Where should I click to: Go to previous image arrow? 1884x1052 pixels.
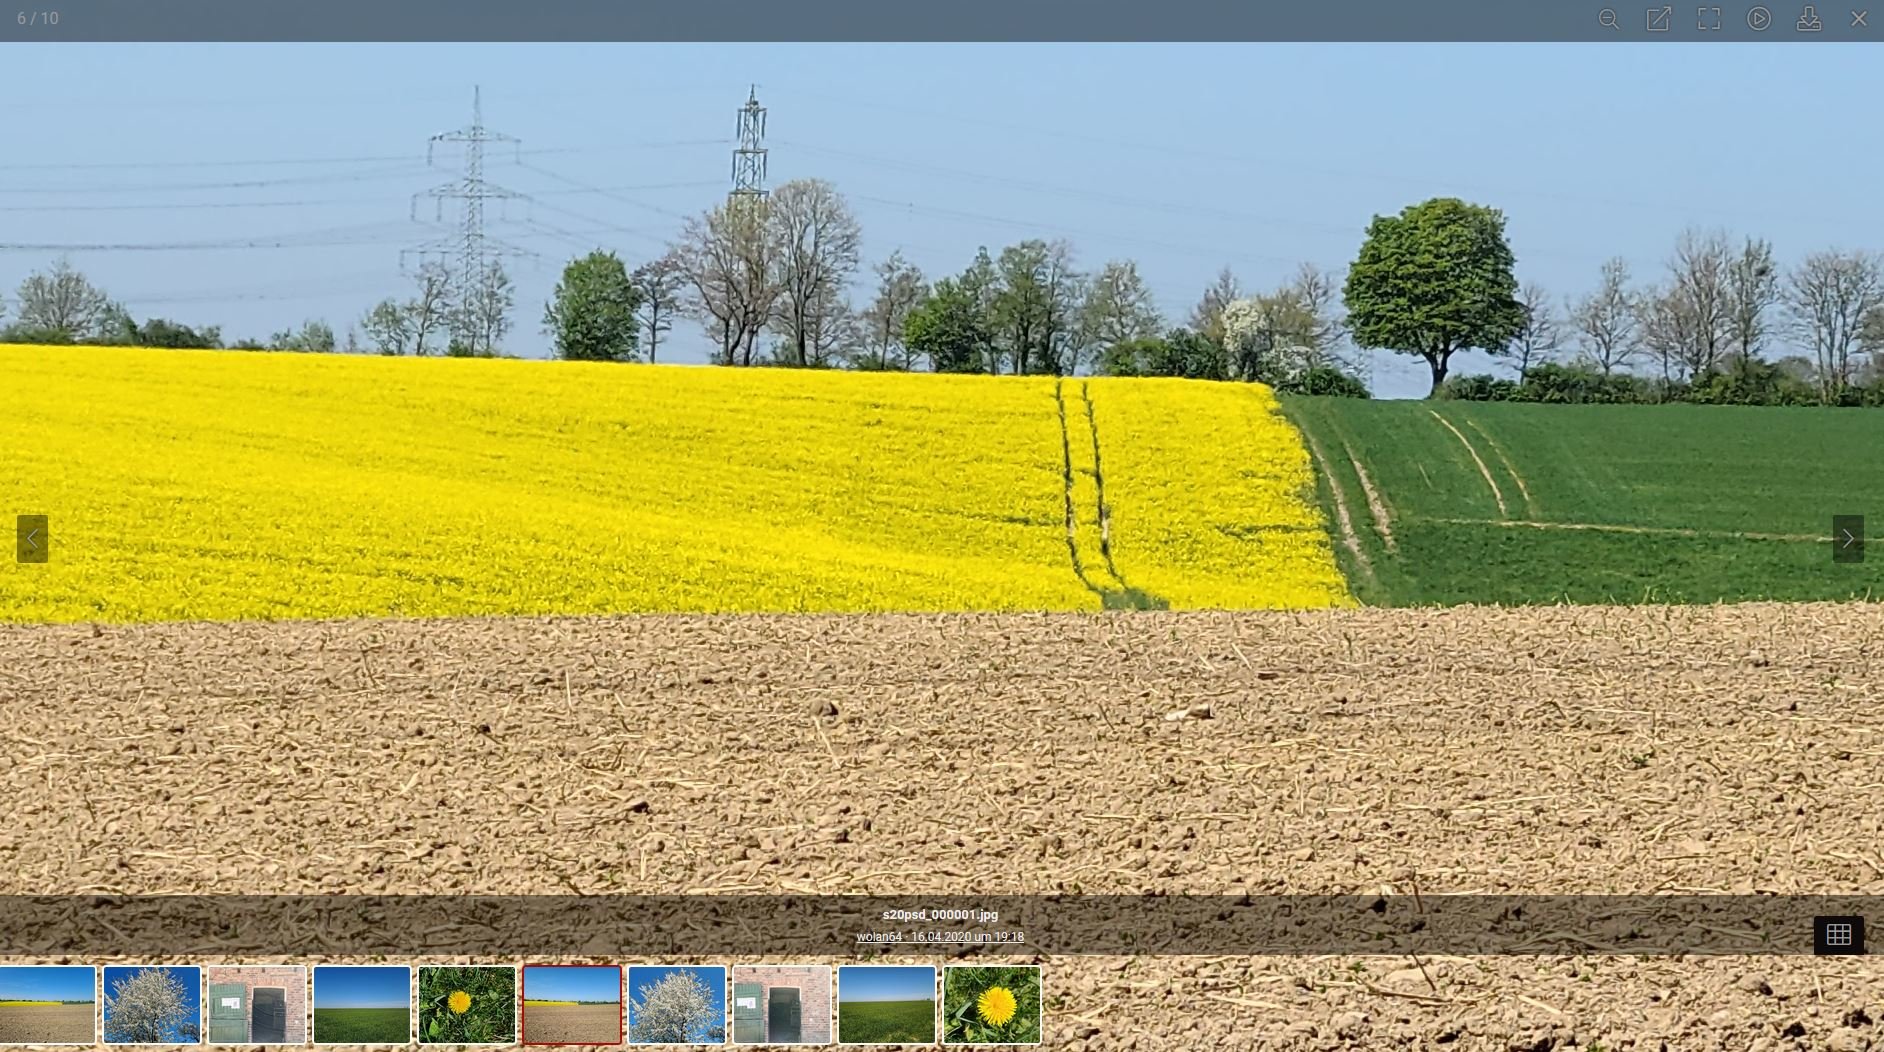click(x=32, y=539)
